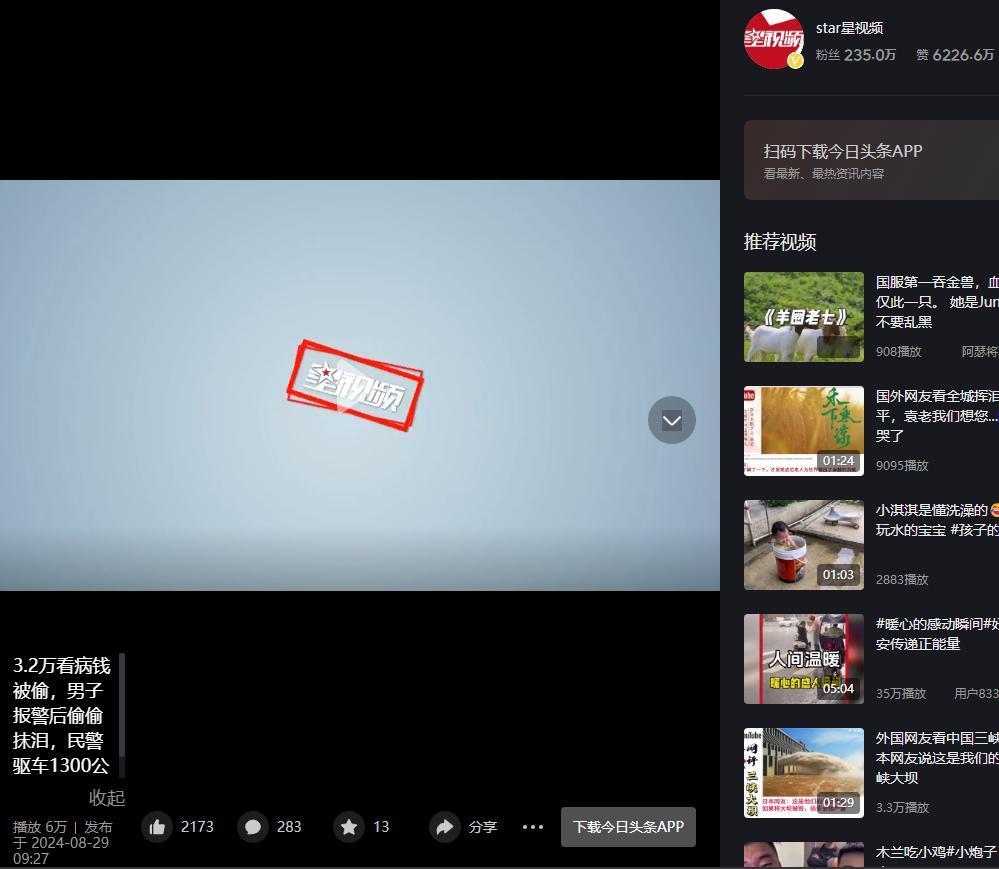Click the 2883播放 view count
The width and height of the screenshot is (999, 869).
(902, 580)
